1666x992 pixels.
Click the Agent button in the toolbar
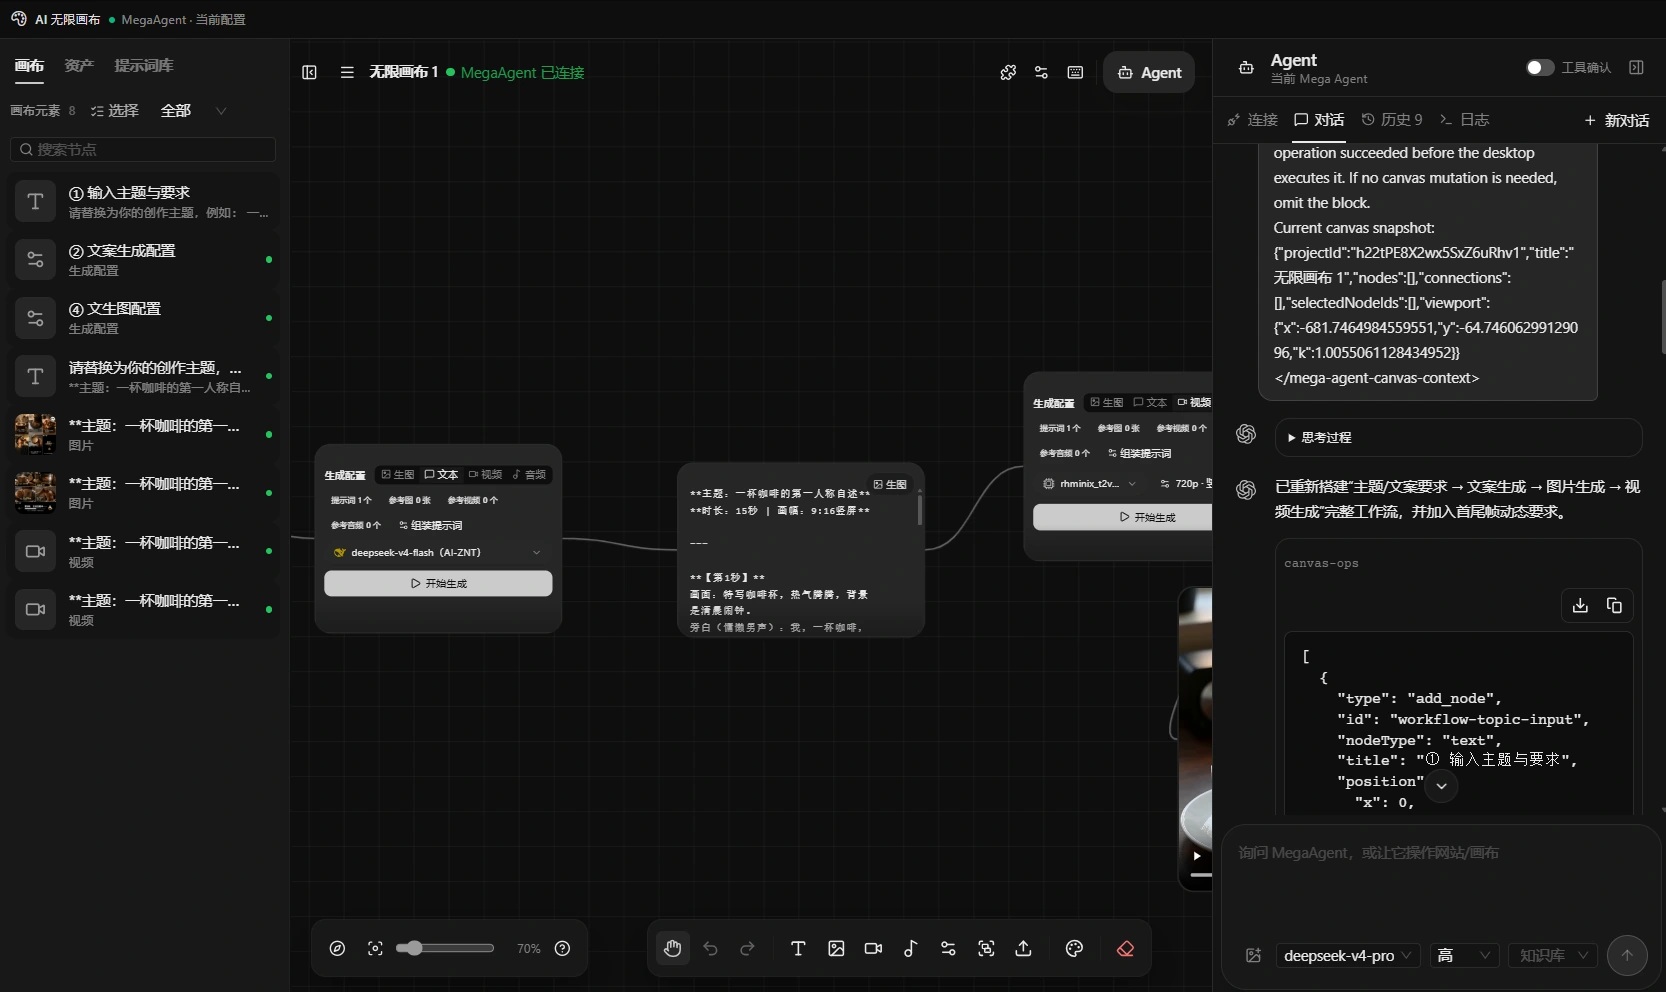pos(1149,72)
